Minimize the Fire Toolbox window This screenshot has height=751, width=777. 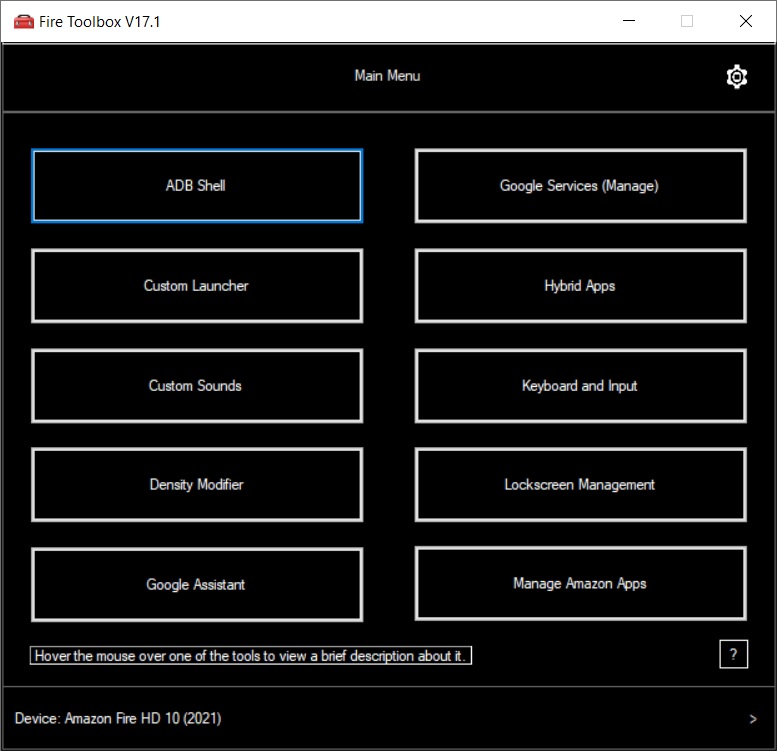pyautogui.click(x=629, y=21)
